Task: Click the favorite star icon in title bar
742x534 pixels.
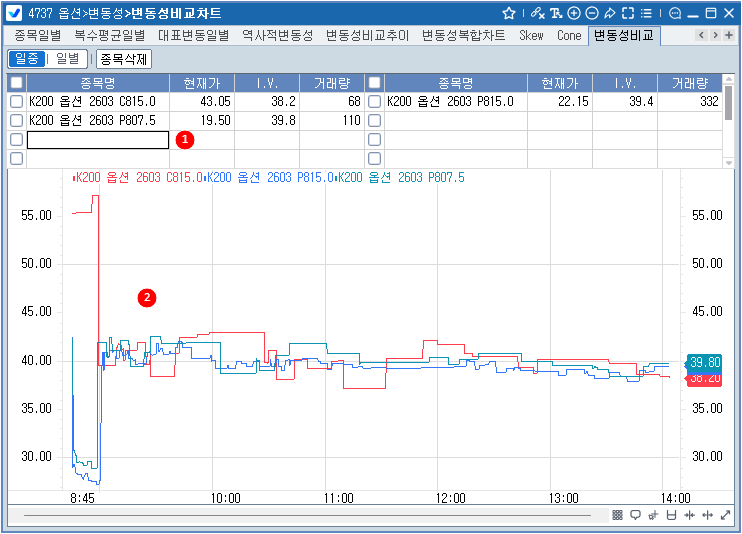Action: [509, 14]
